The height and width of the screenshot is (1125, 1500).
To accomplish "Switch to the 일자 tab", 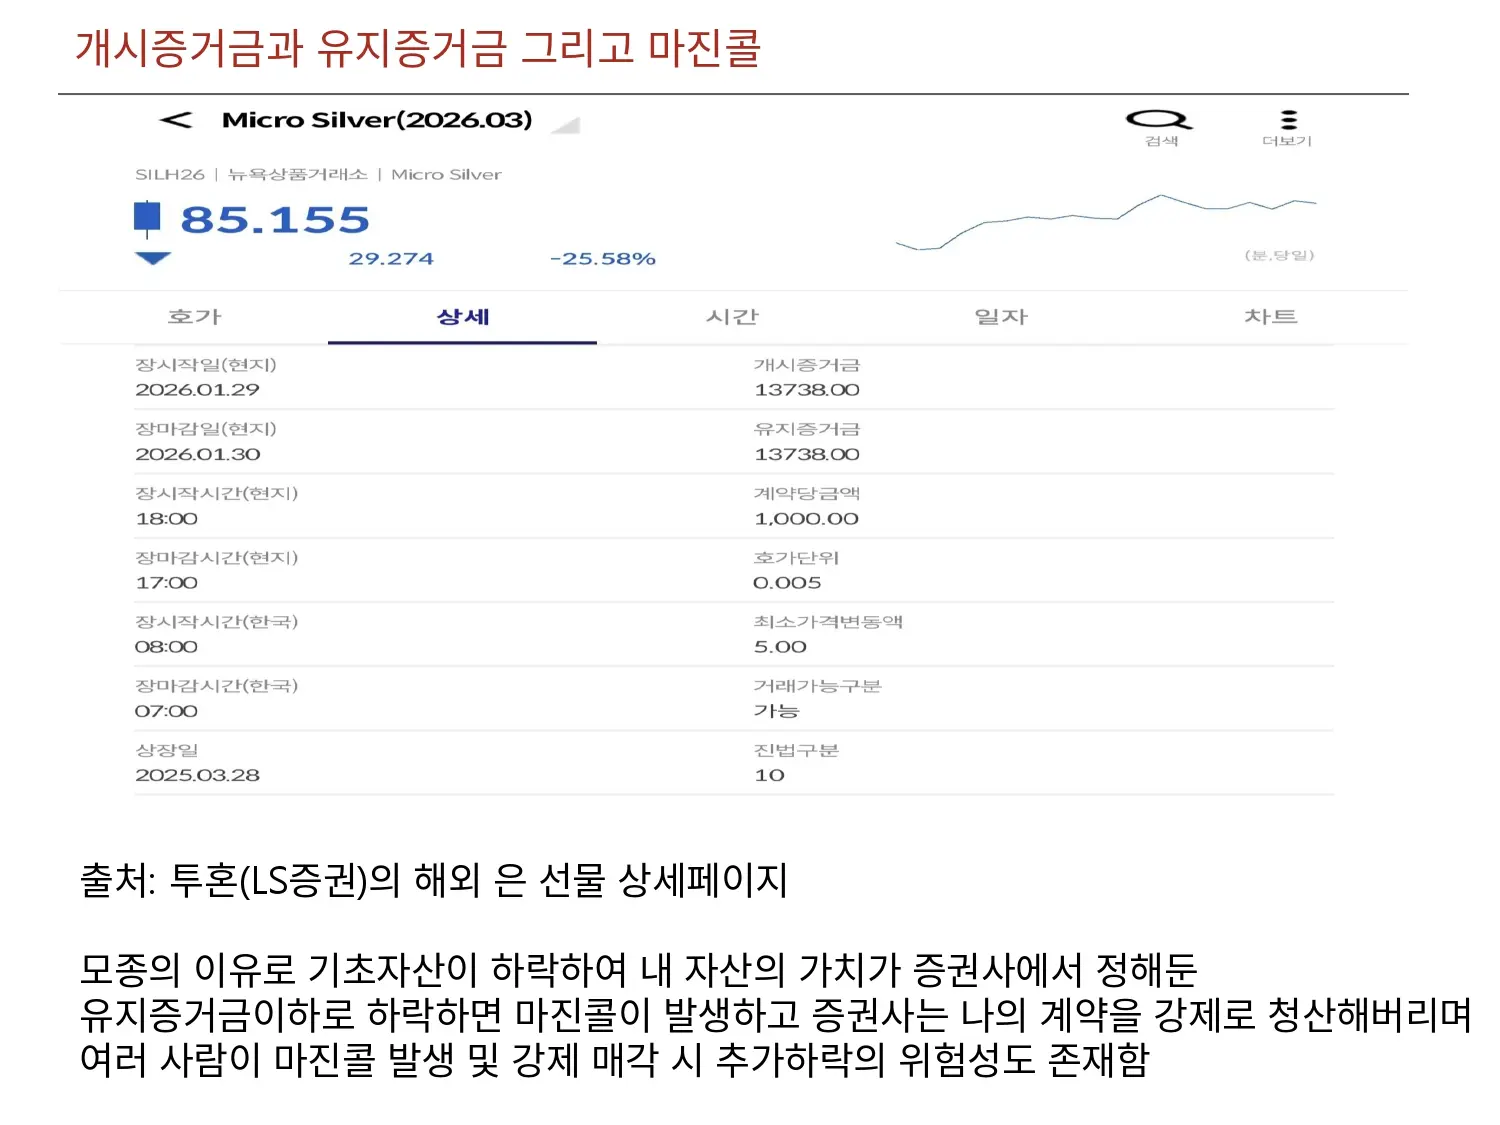I will [x=1001, y=317].
